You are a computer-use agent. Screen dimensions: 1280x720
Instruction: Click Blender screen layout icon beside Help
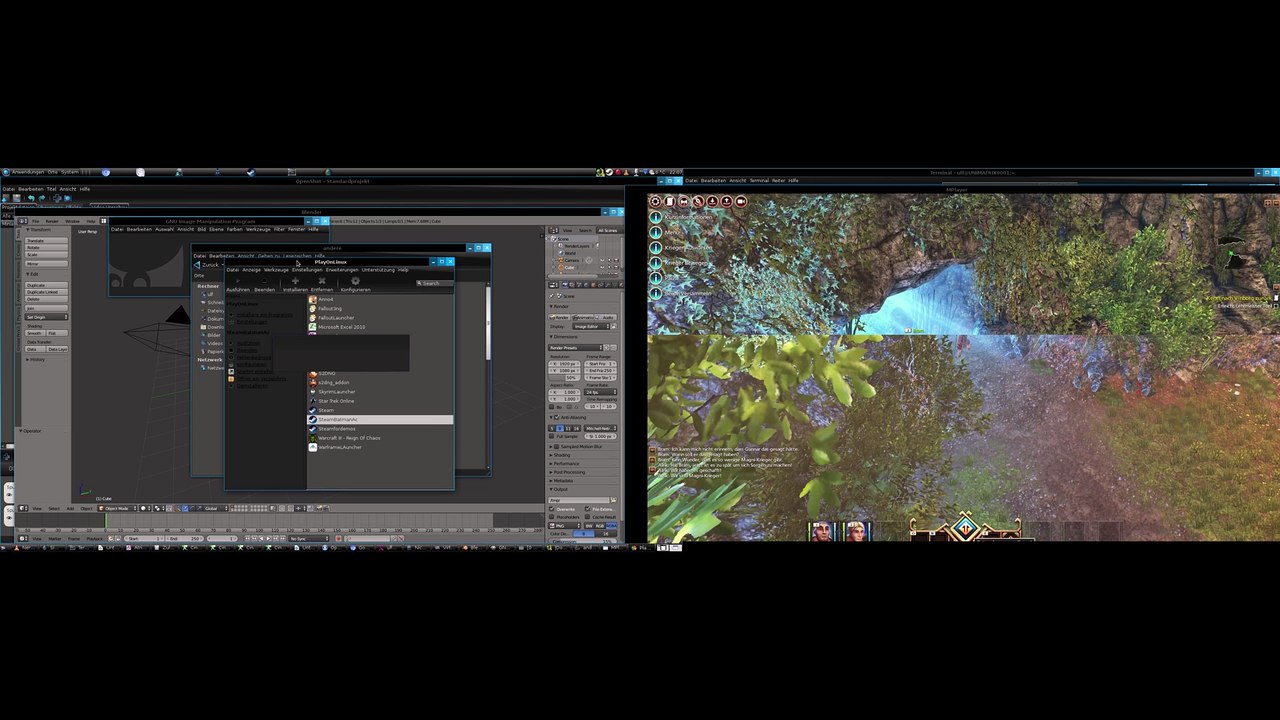click(103, 221)
